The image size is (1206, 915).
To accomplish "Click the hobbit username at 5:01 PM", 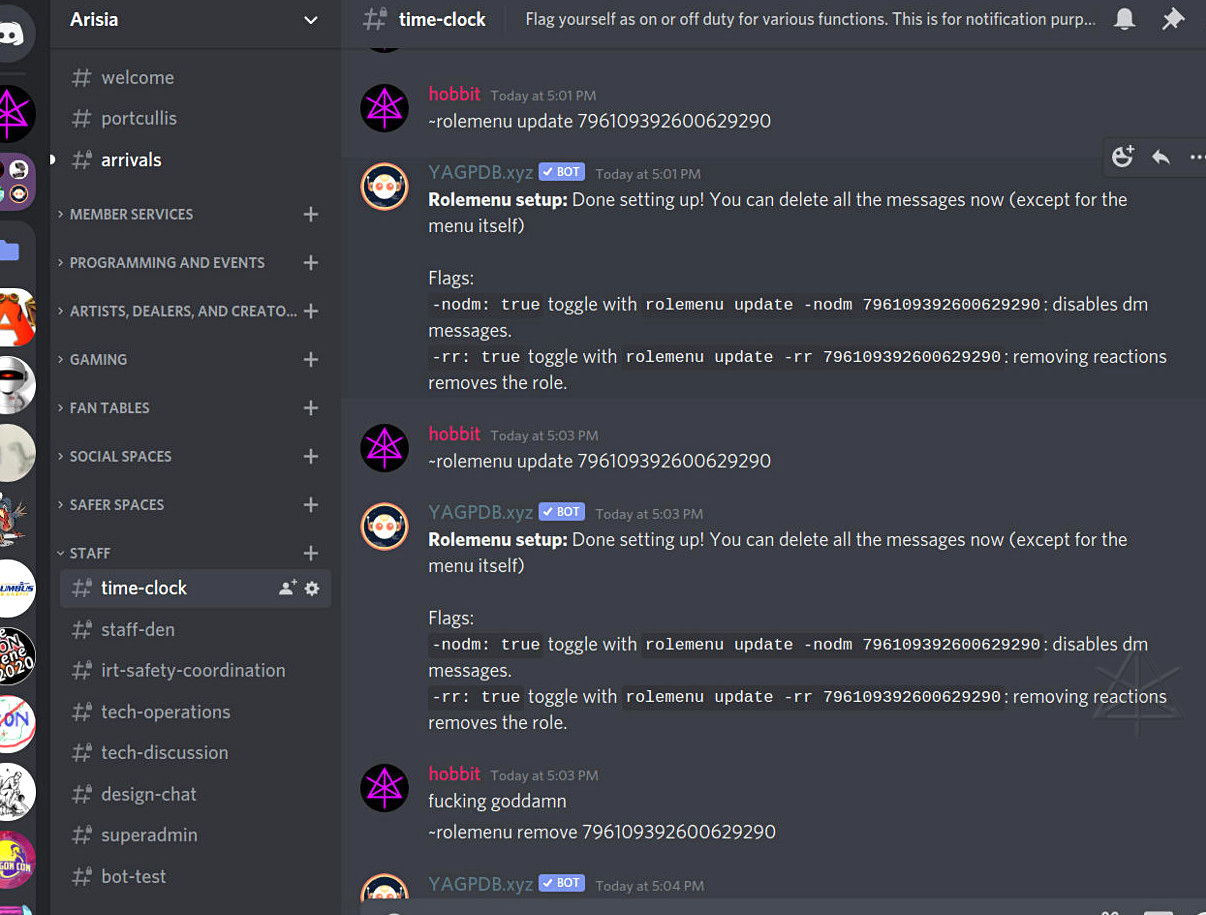I will tap(454, 94).
